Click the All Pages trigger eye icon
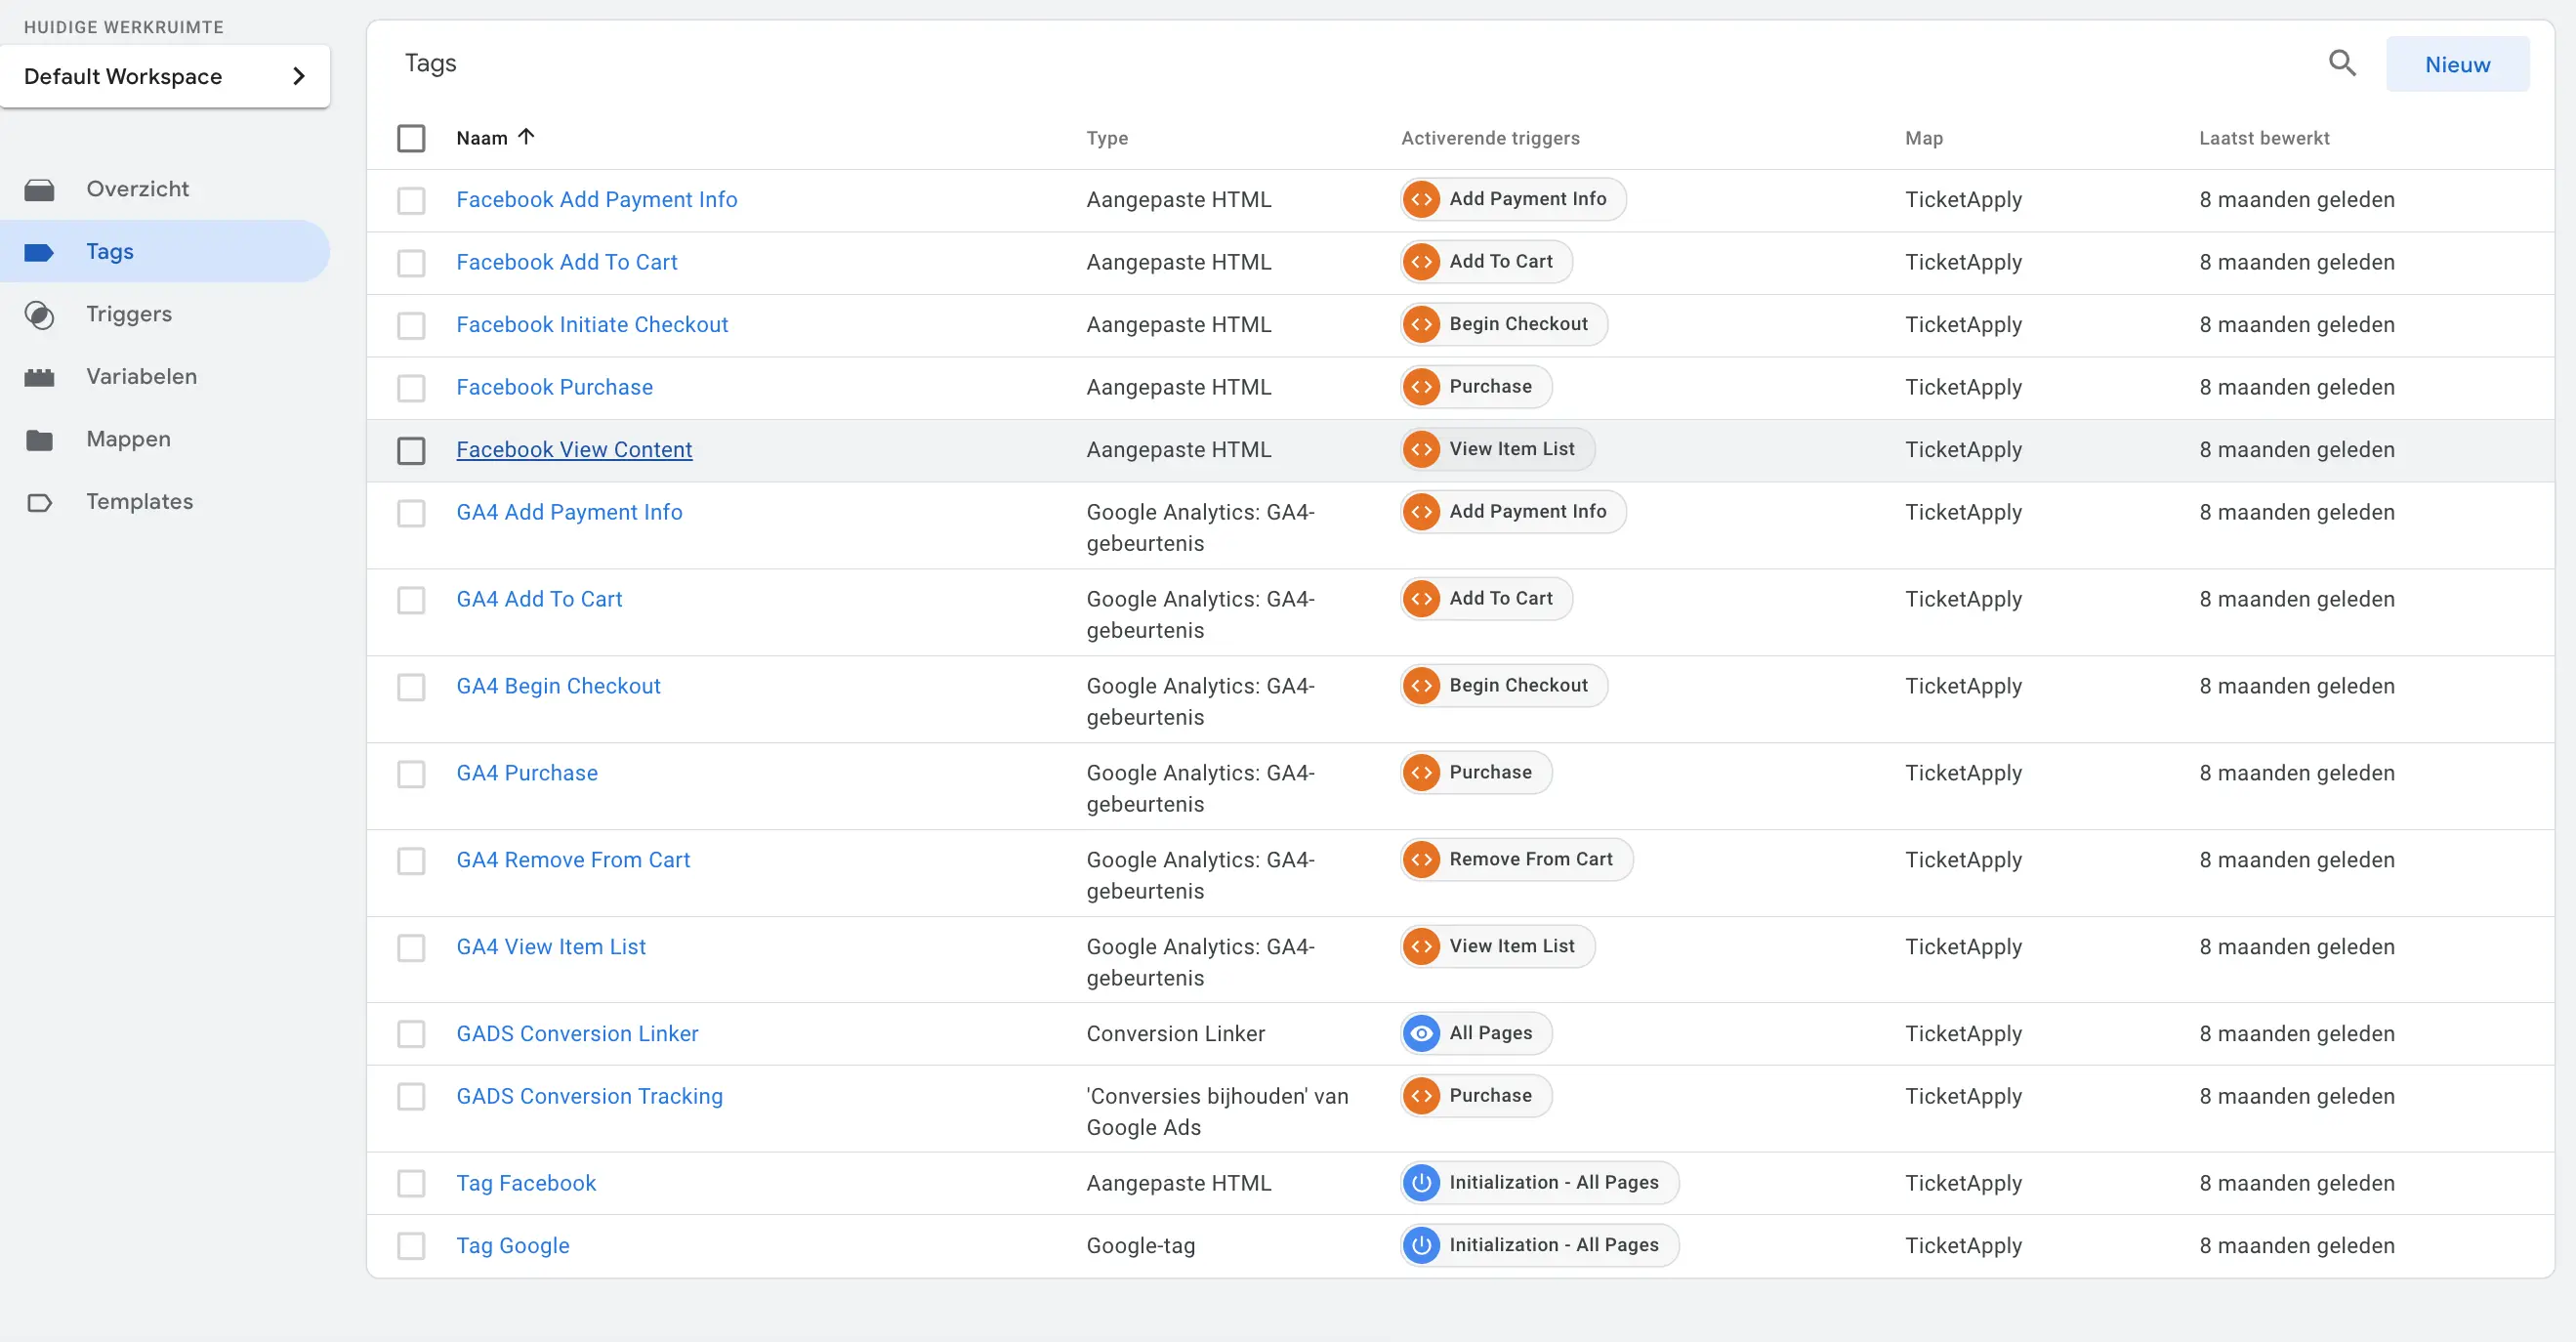 (1421, 1033)
